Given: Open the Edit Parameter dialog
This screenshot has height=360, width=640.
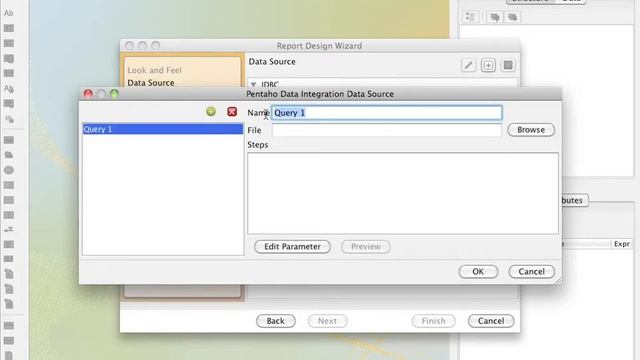Looking at the screenshot, I should coord(292,247).
